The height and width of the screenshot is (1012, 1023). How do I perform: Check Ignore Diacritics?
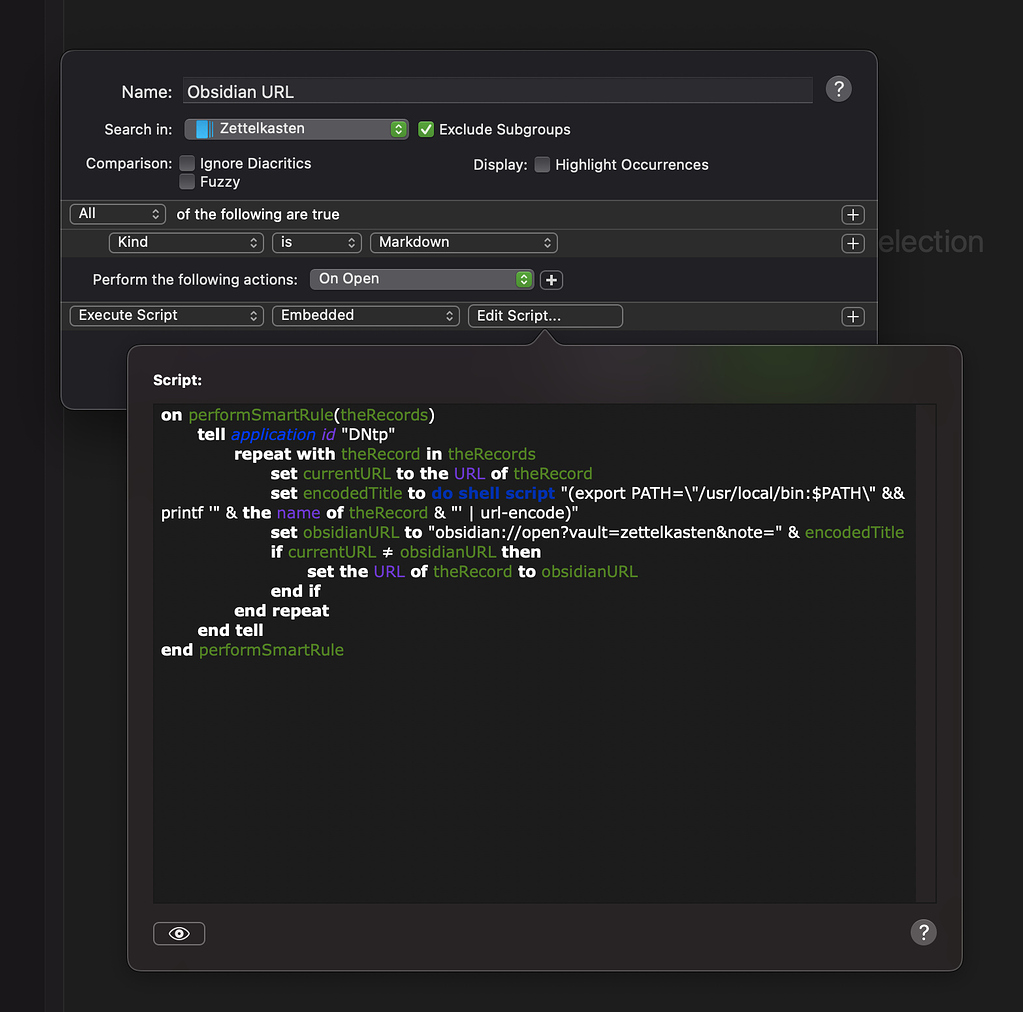point(187,162)
